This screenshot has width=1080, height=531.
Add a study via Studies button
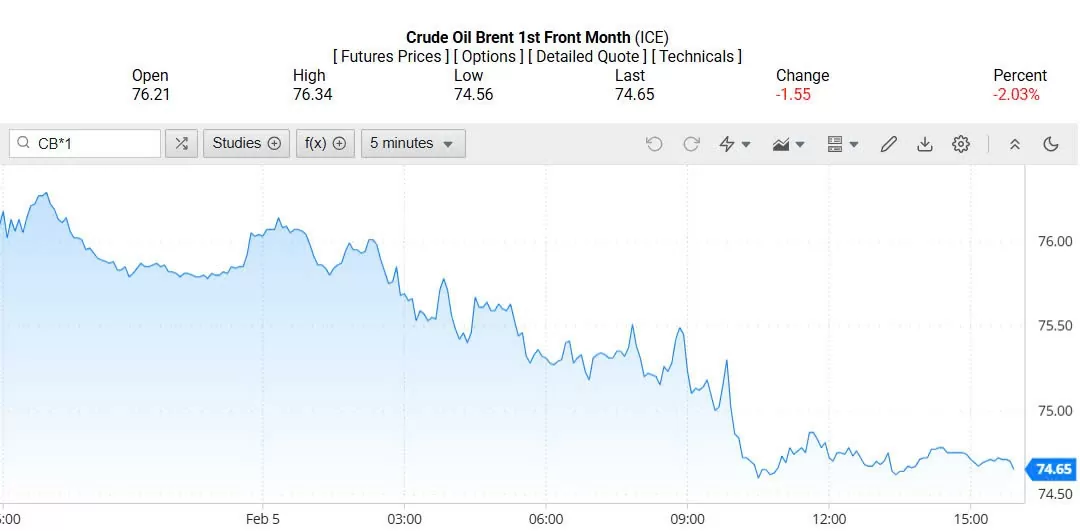coord(246,143)
